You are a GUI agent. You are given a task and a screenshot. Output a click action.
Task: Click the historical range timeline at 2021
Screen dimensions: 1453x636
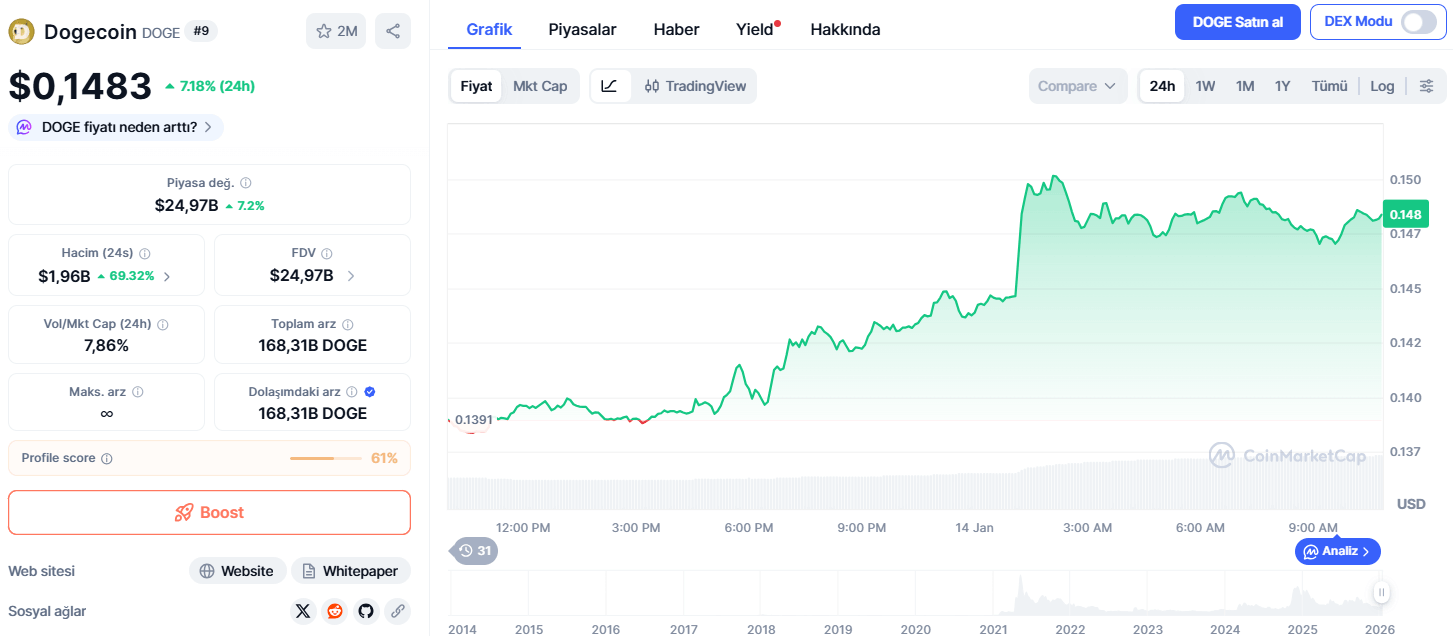point(992,629)
